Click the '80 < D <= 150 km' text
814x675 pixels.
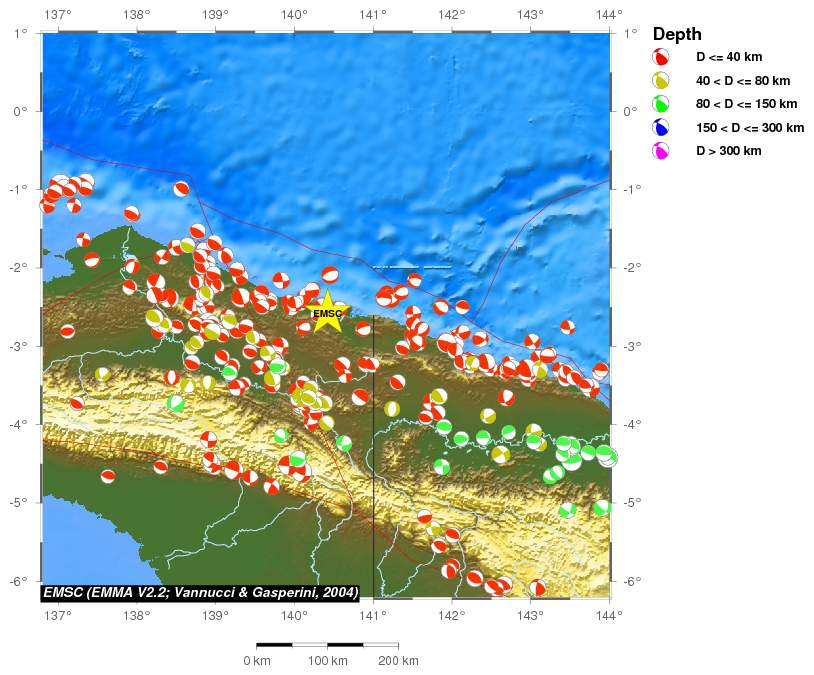[x=746, y=104]
